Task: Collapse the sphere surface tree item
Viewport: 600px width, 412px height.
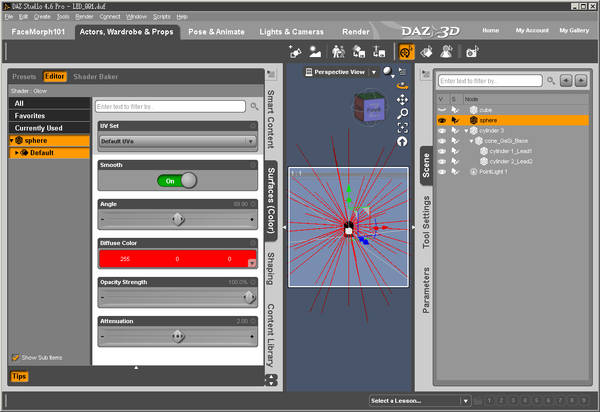Action: click(x=11, y=140)
